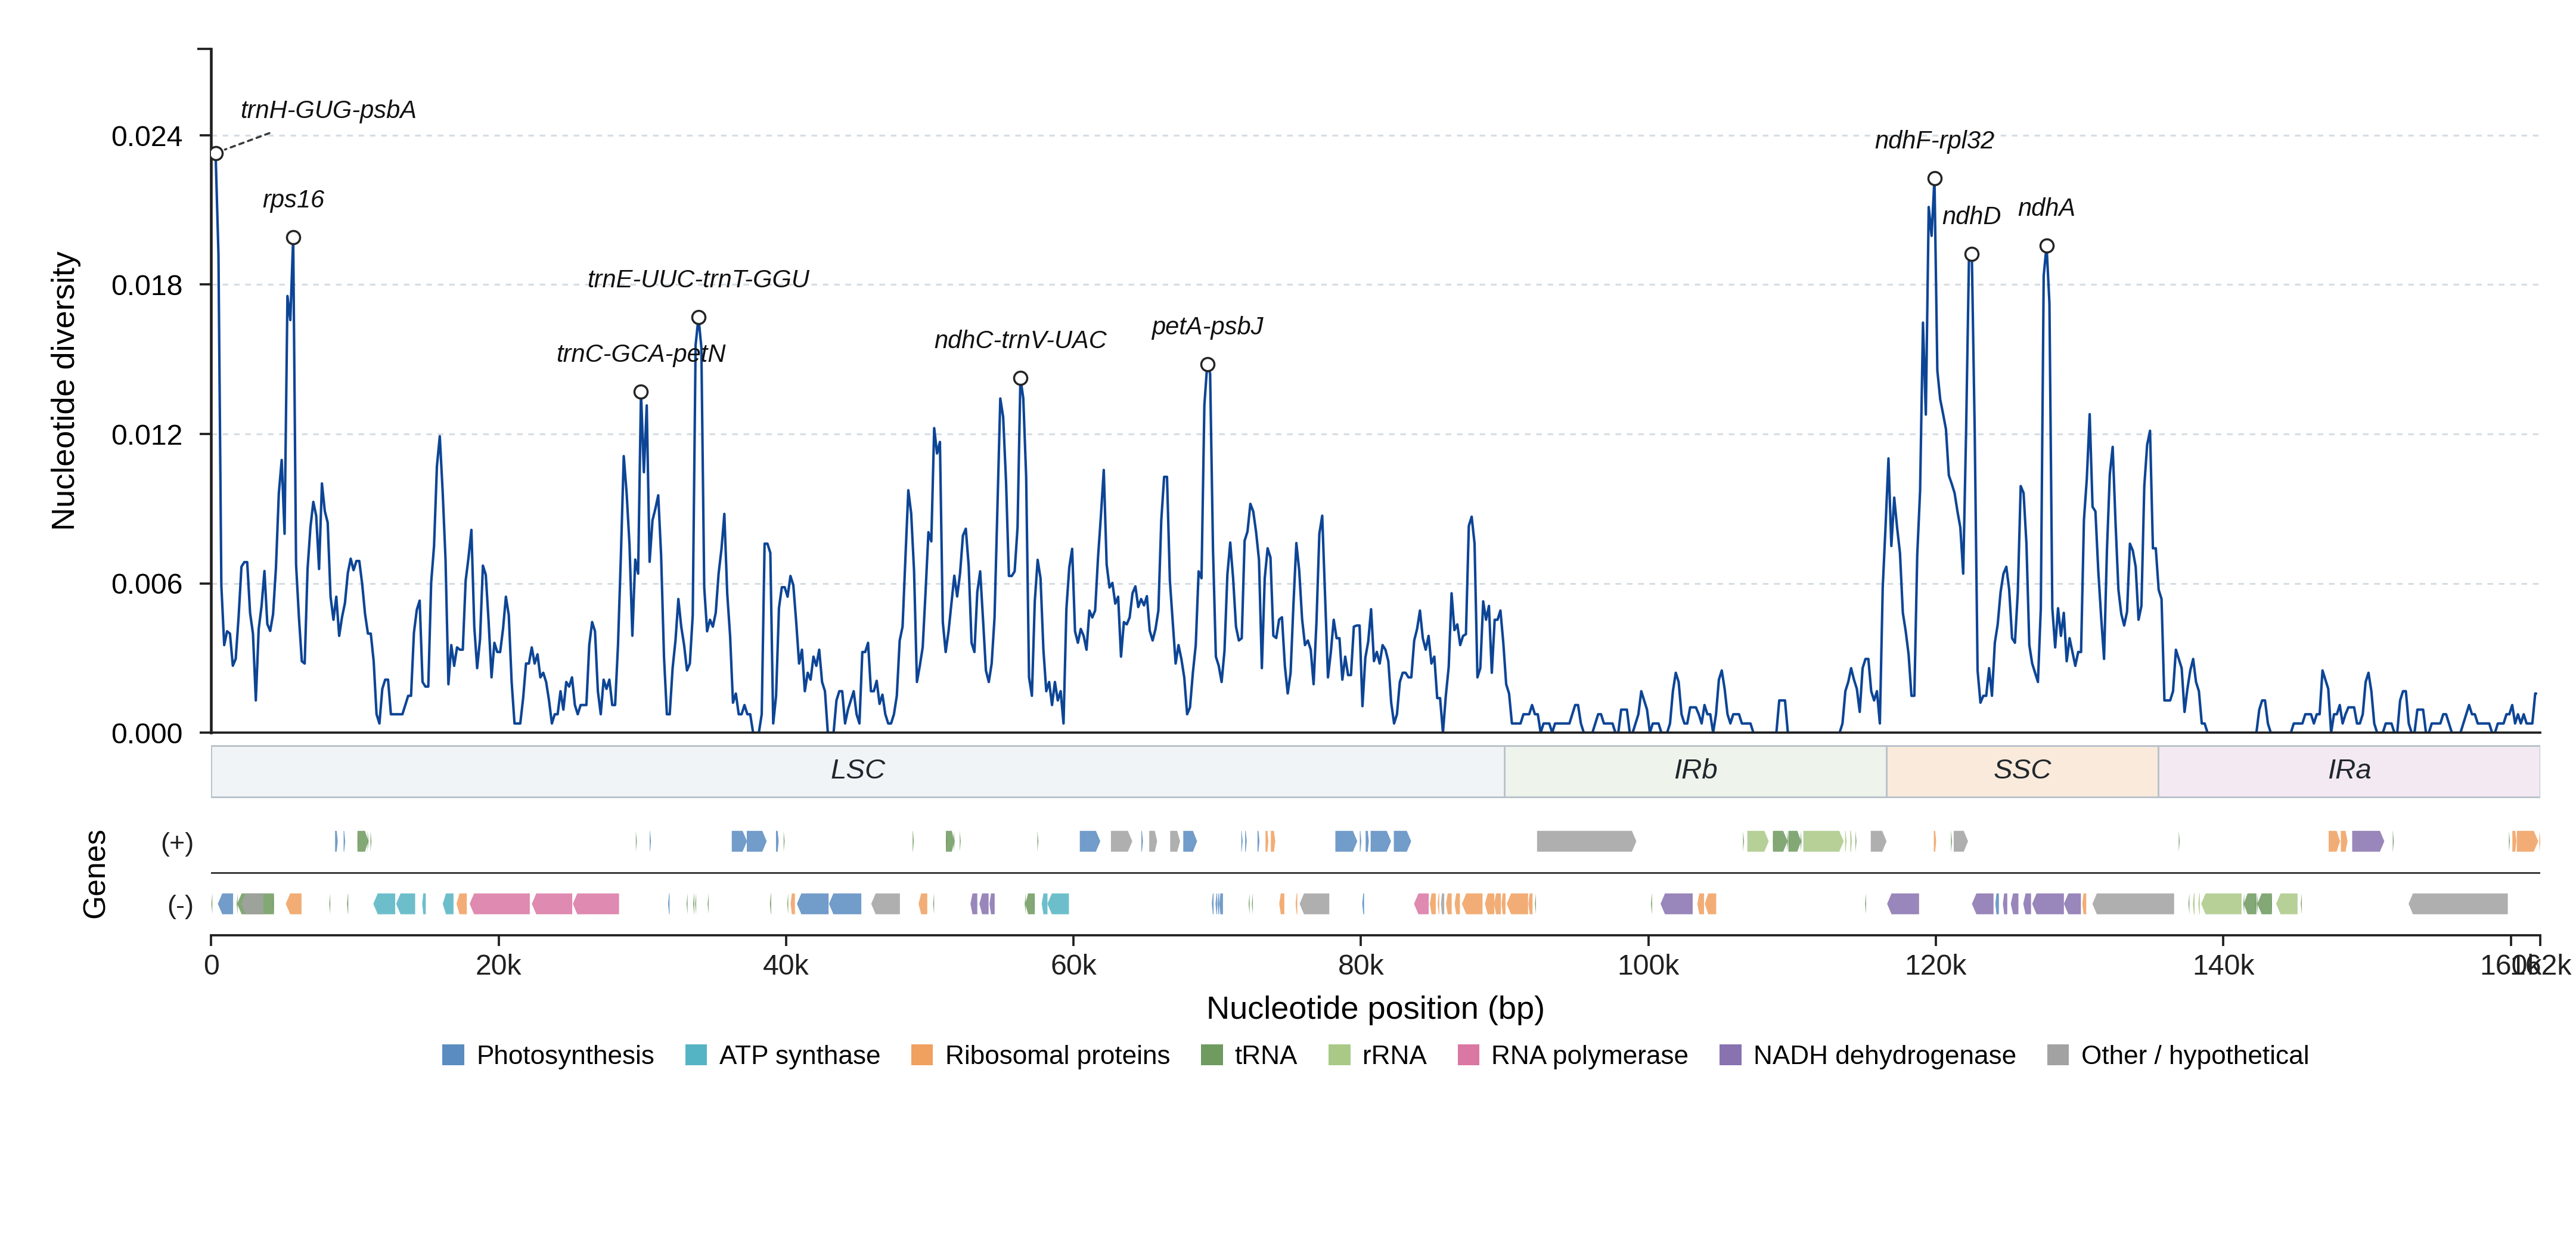Select the ndhD peak marker circle

pos(1972,254)
